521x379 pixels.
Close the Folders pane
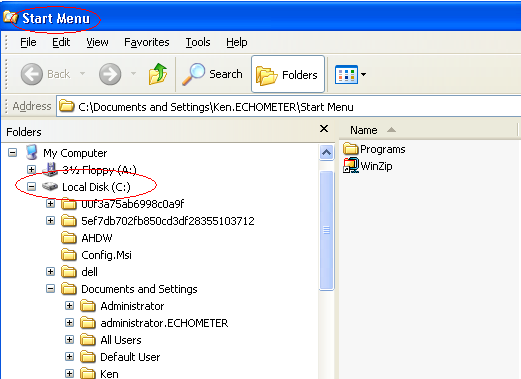click(324, 129)
